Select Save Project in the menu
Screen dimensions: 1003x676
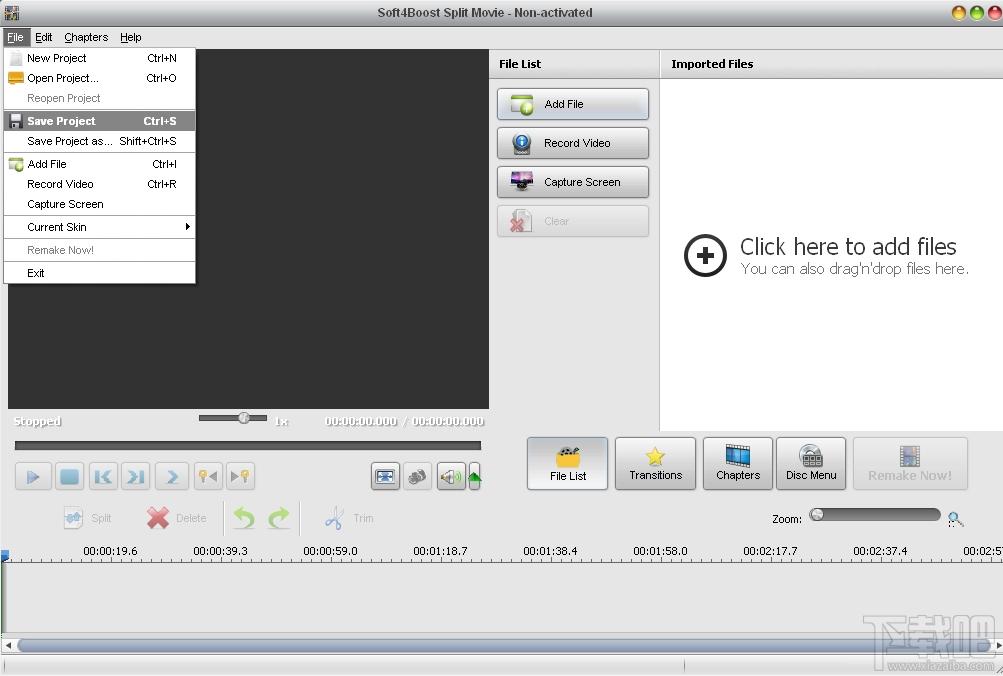pos(100,121)
